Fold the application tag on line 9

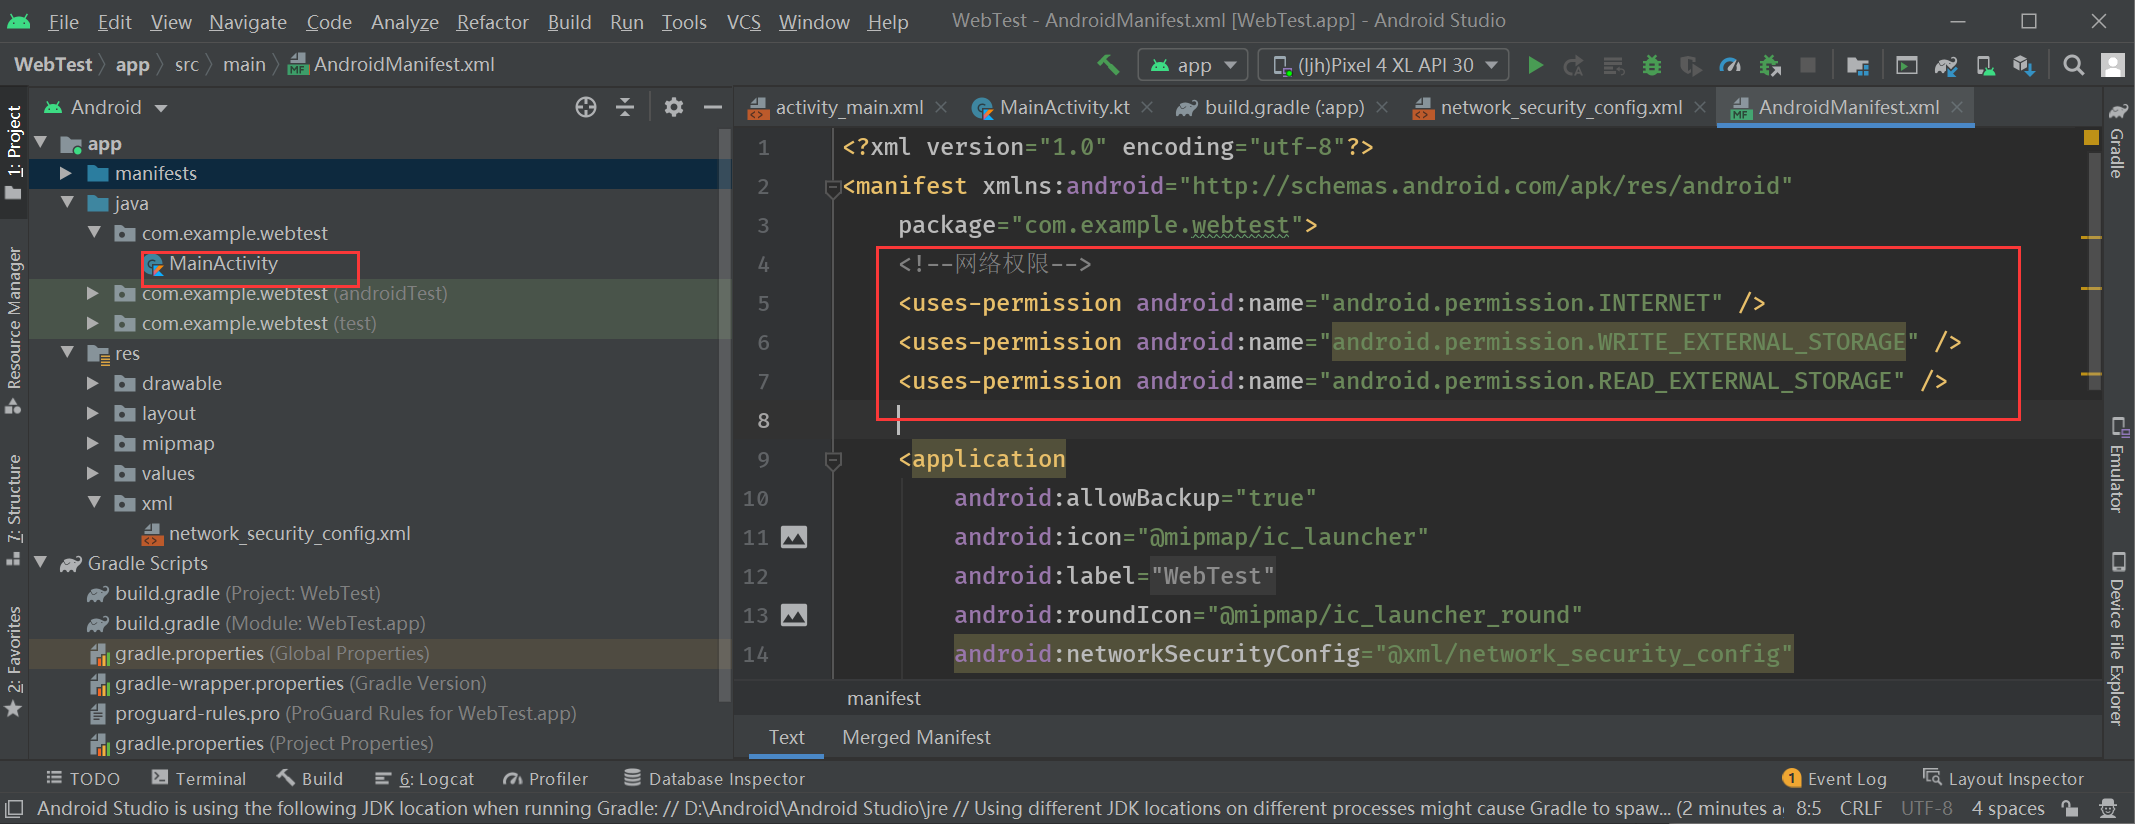click(x=833, y=460)
